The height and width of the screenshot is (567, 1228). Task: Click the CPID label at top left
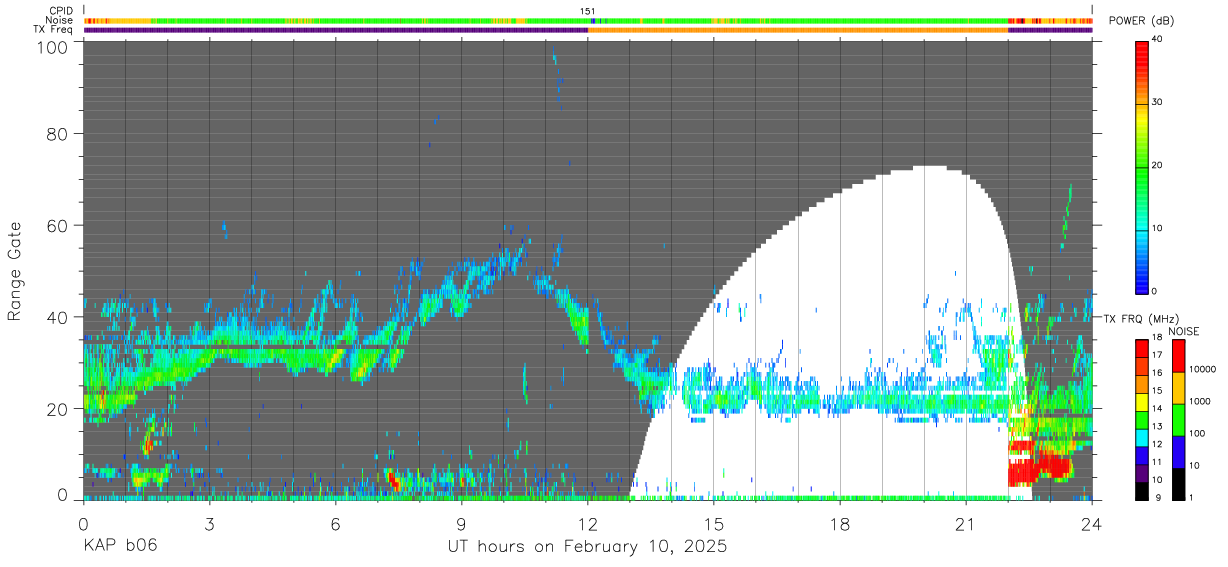[61, 11]
